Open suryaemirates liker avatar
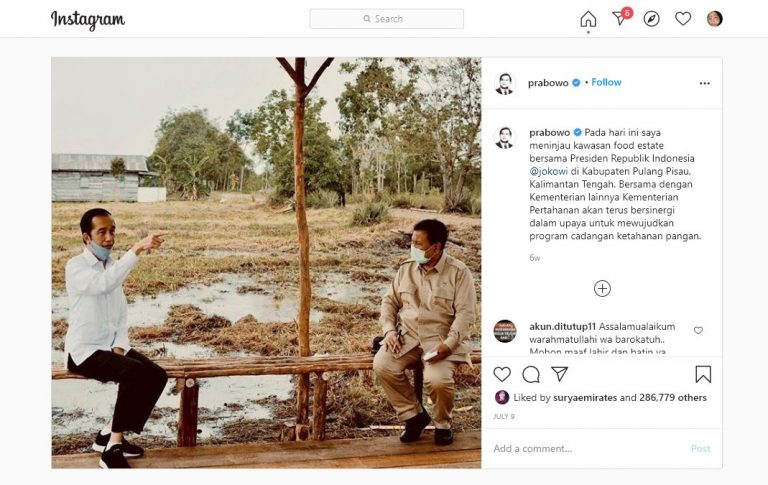This screenshot has height=485, width=768. (x=502, y=397)
